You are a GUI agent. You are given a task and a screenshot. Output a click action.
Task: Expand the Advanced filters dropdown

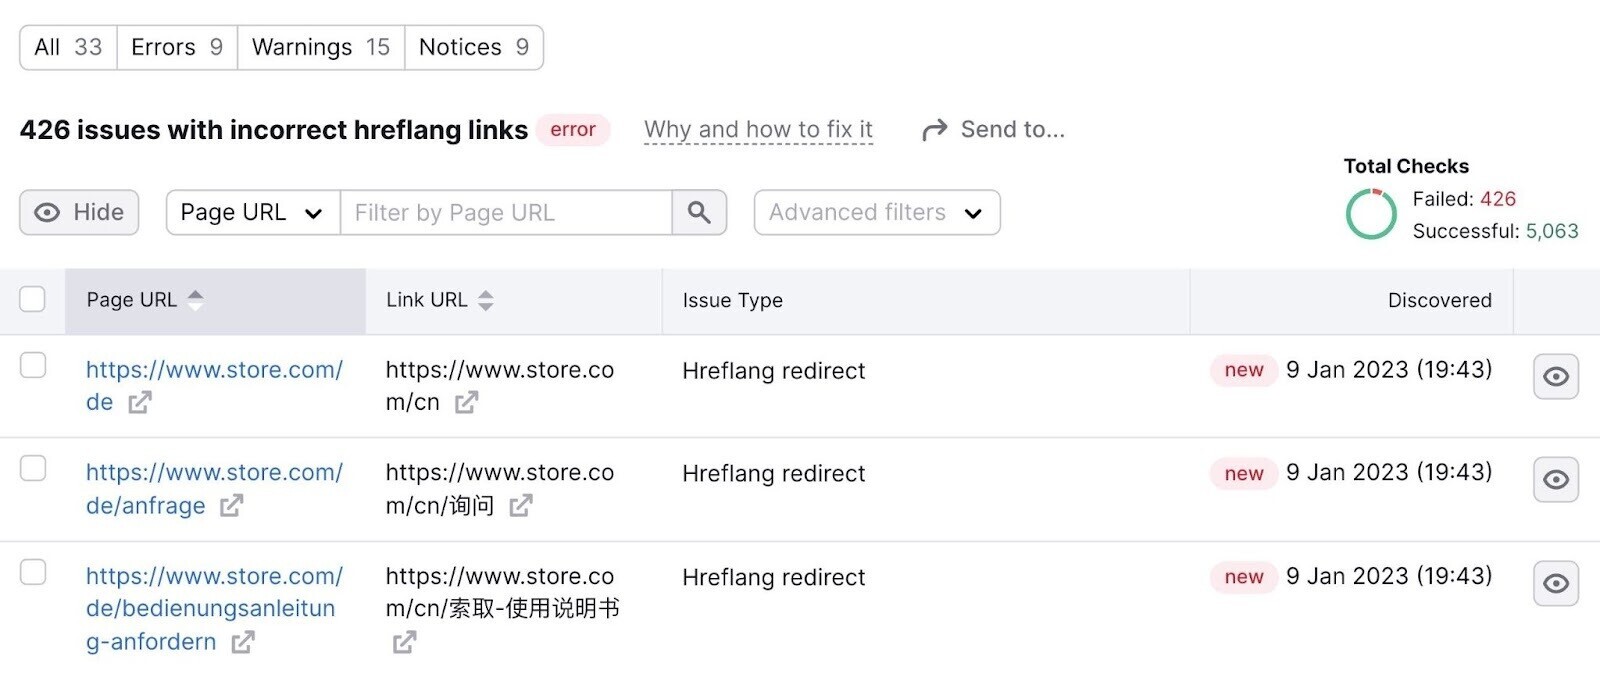876,212
